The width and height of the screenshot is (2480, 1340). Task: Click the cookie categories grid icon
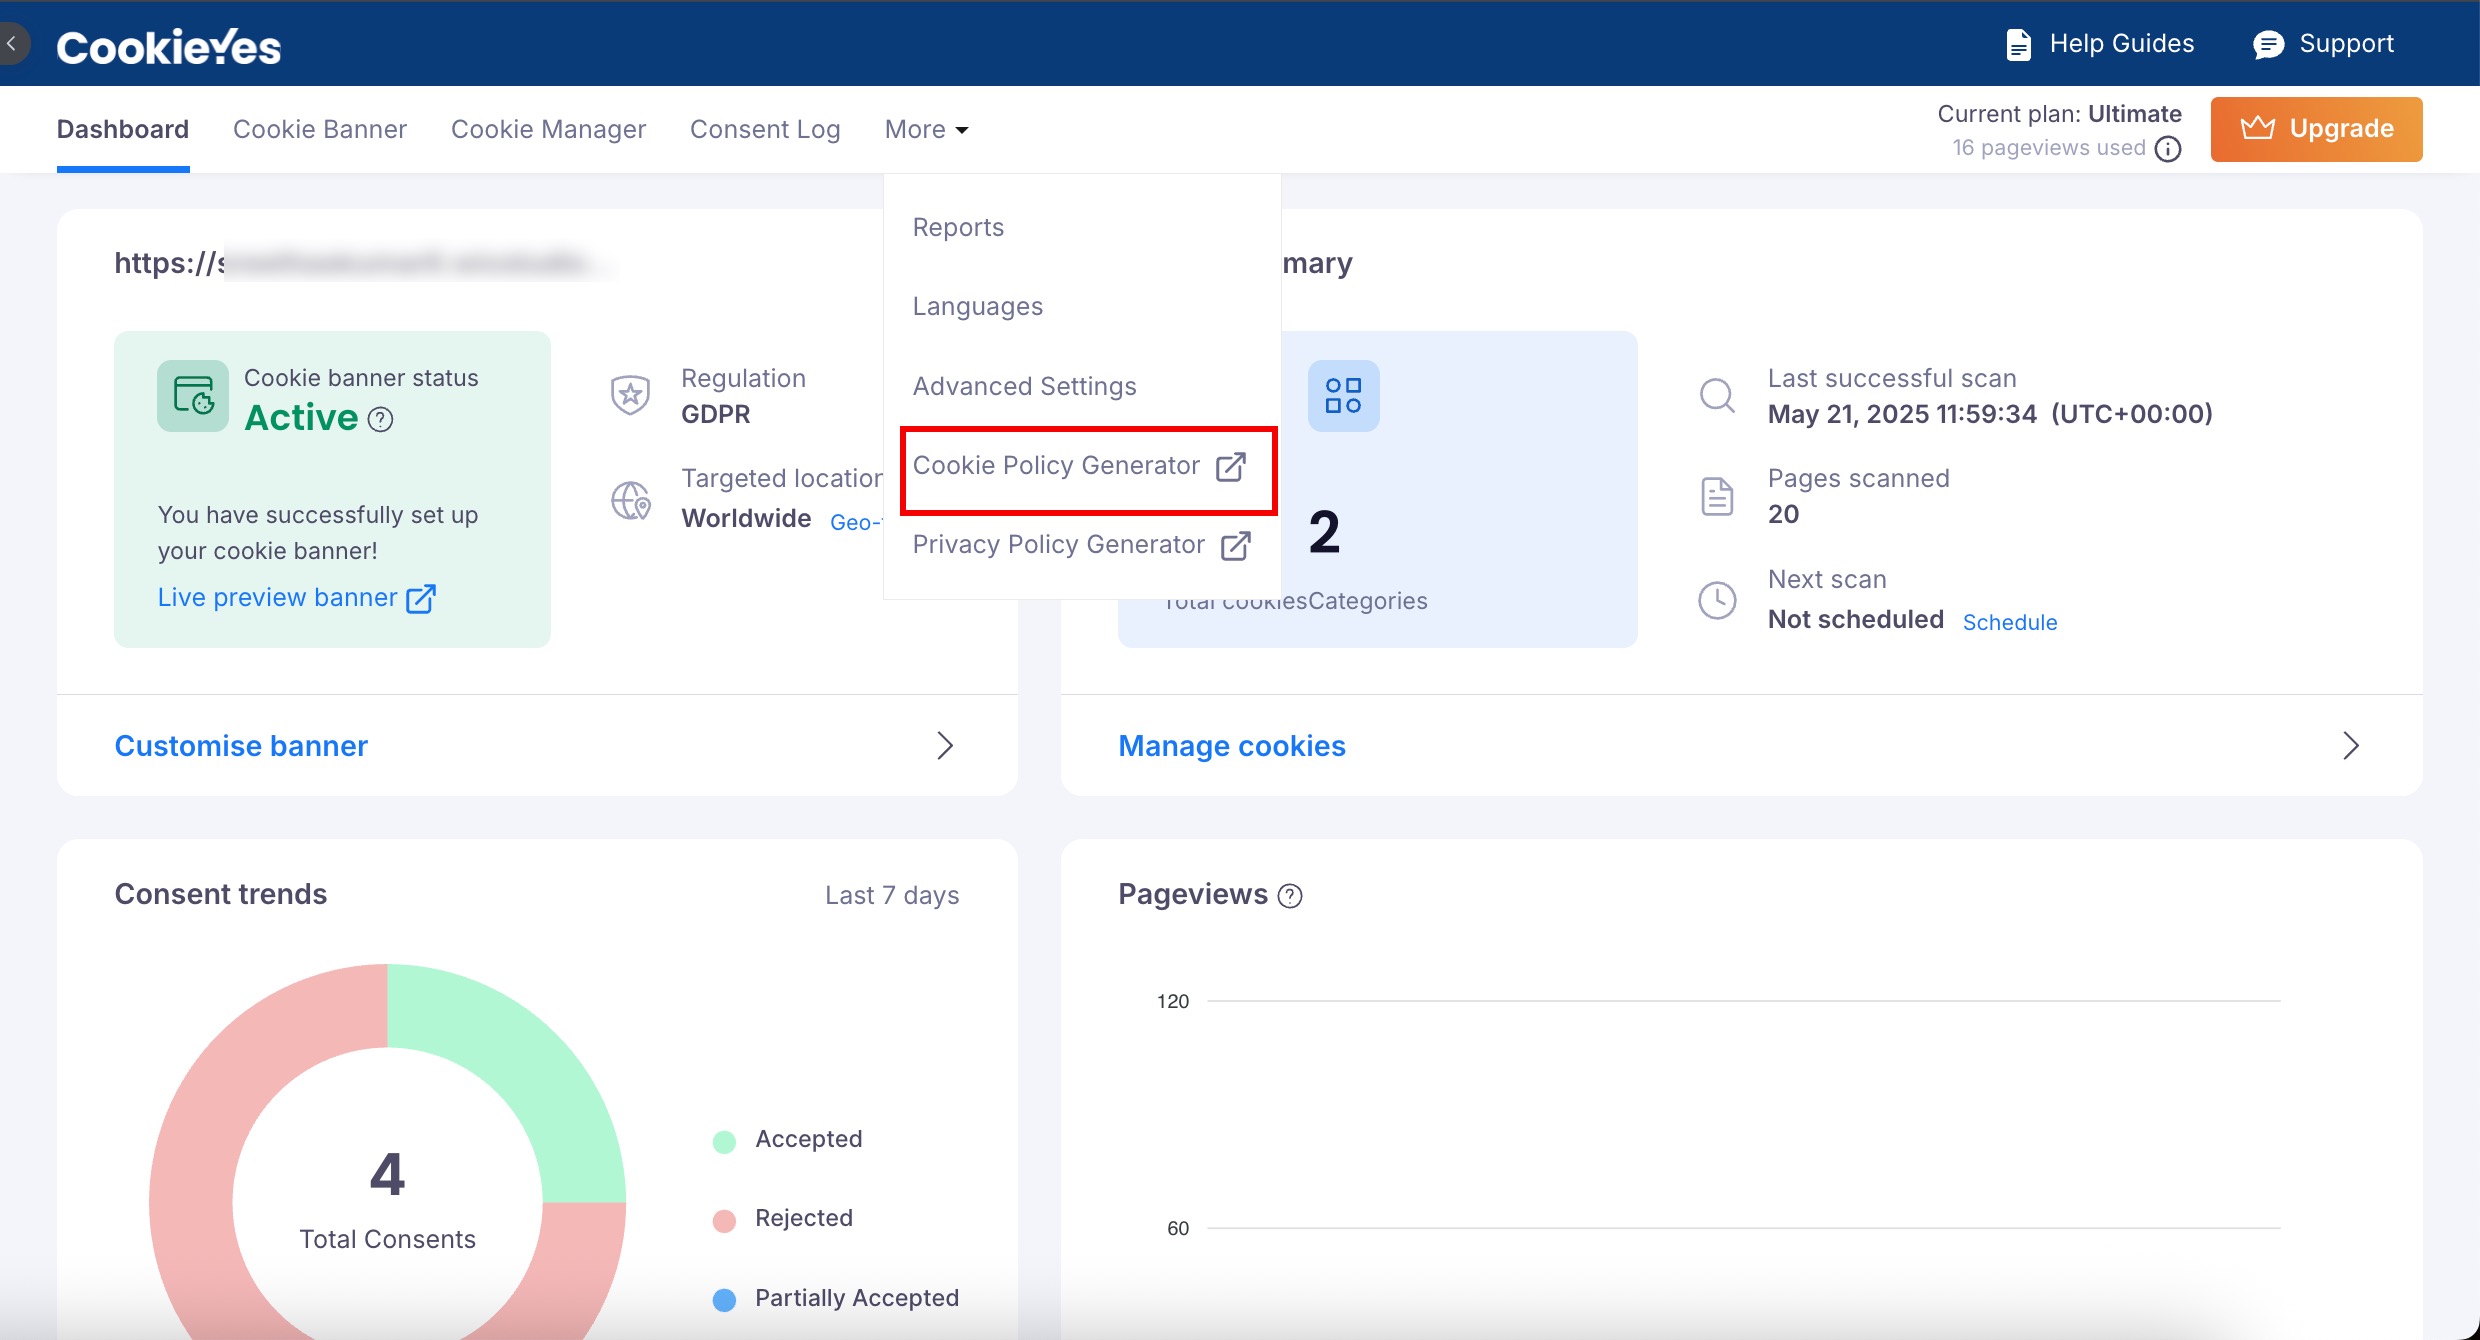click(1343, 396)
